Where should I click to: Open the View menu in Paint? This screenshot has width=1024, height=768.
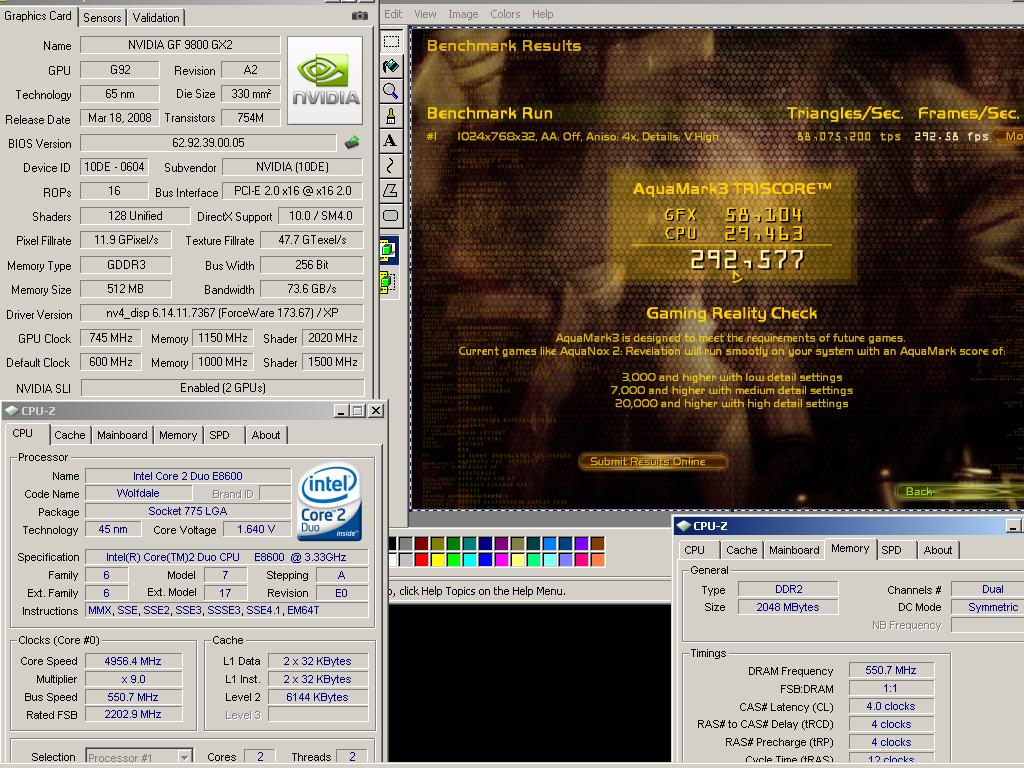pyautogui.click(x=425, y=14)
